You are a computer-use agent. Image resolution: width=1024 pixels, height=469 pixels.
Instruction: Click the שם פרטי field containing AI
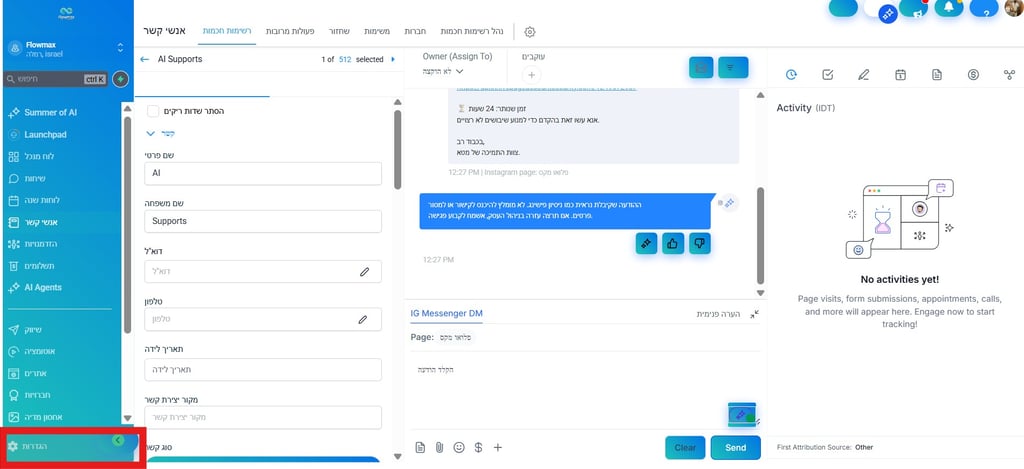click(263, 174)
